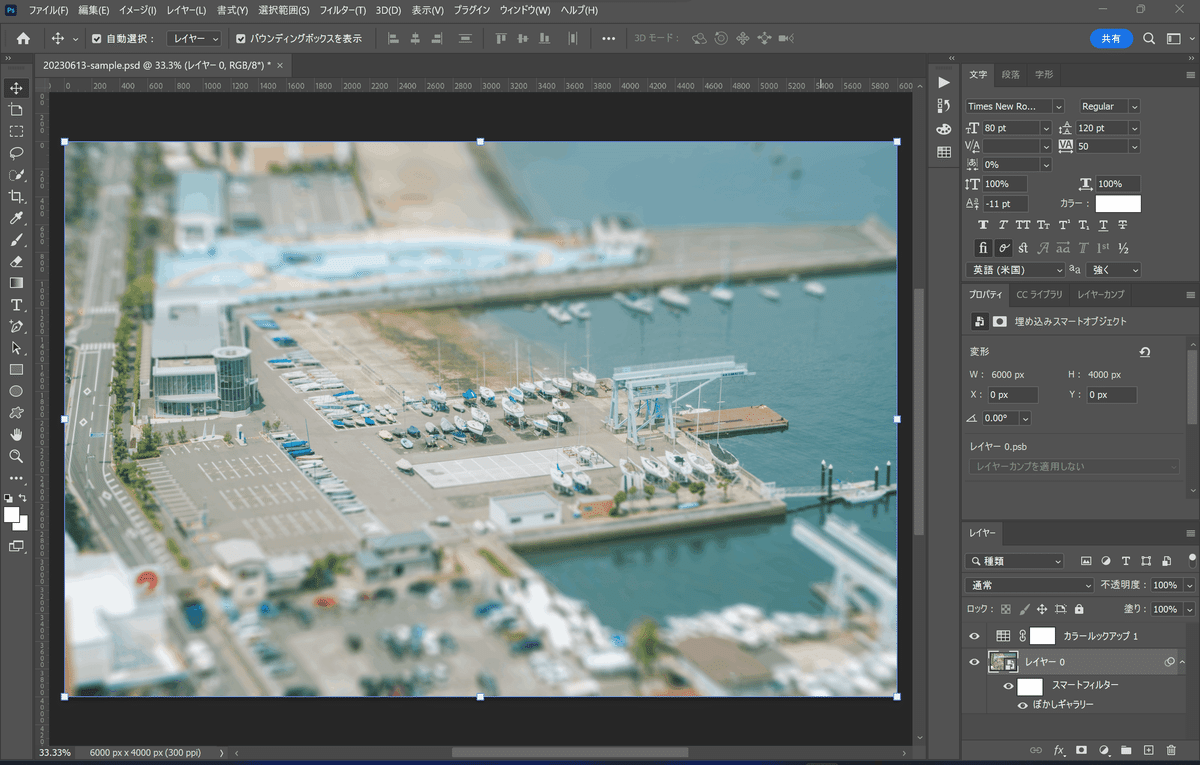This screenshot has width=1200, height=765.
Task: Select the Eyedropper tool
Action: (16, 218)
